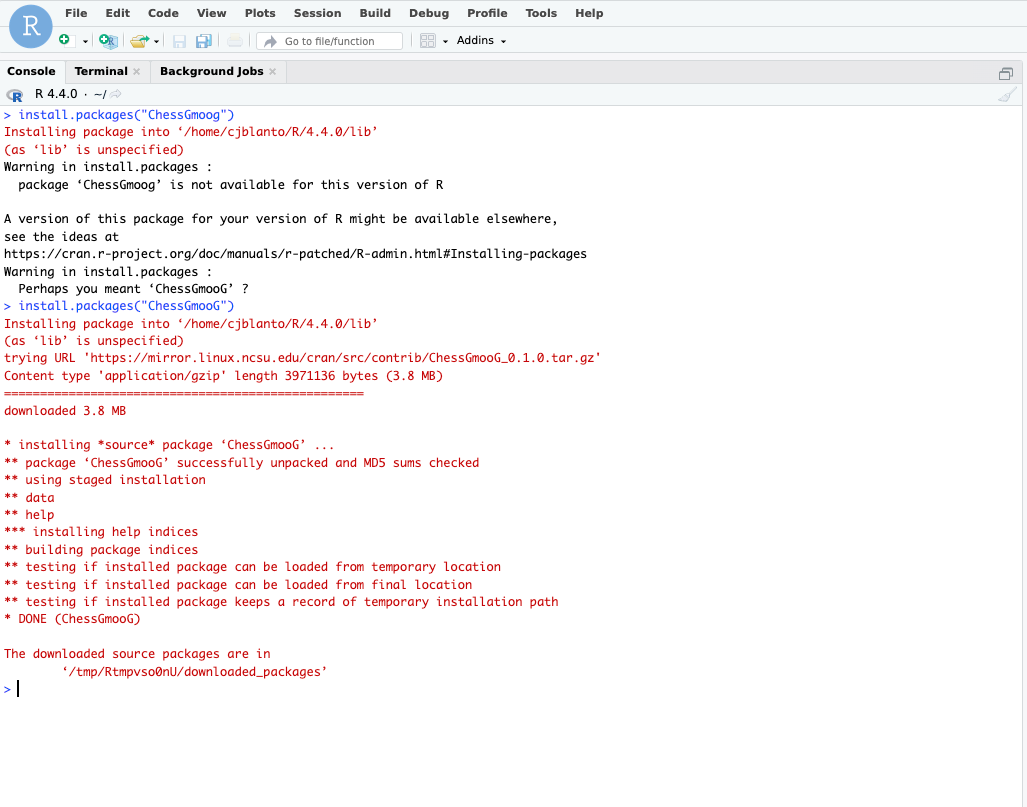Click the "downloaded 3.8 MB" line
Image resolution: width=1027 pixels, height=807 pixels.
tap(65, 411)
